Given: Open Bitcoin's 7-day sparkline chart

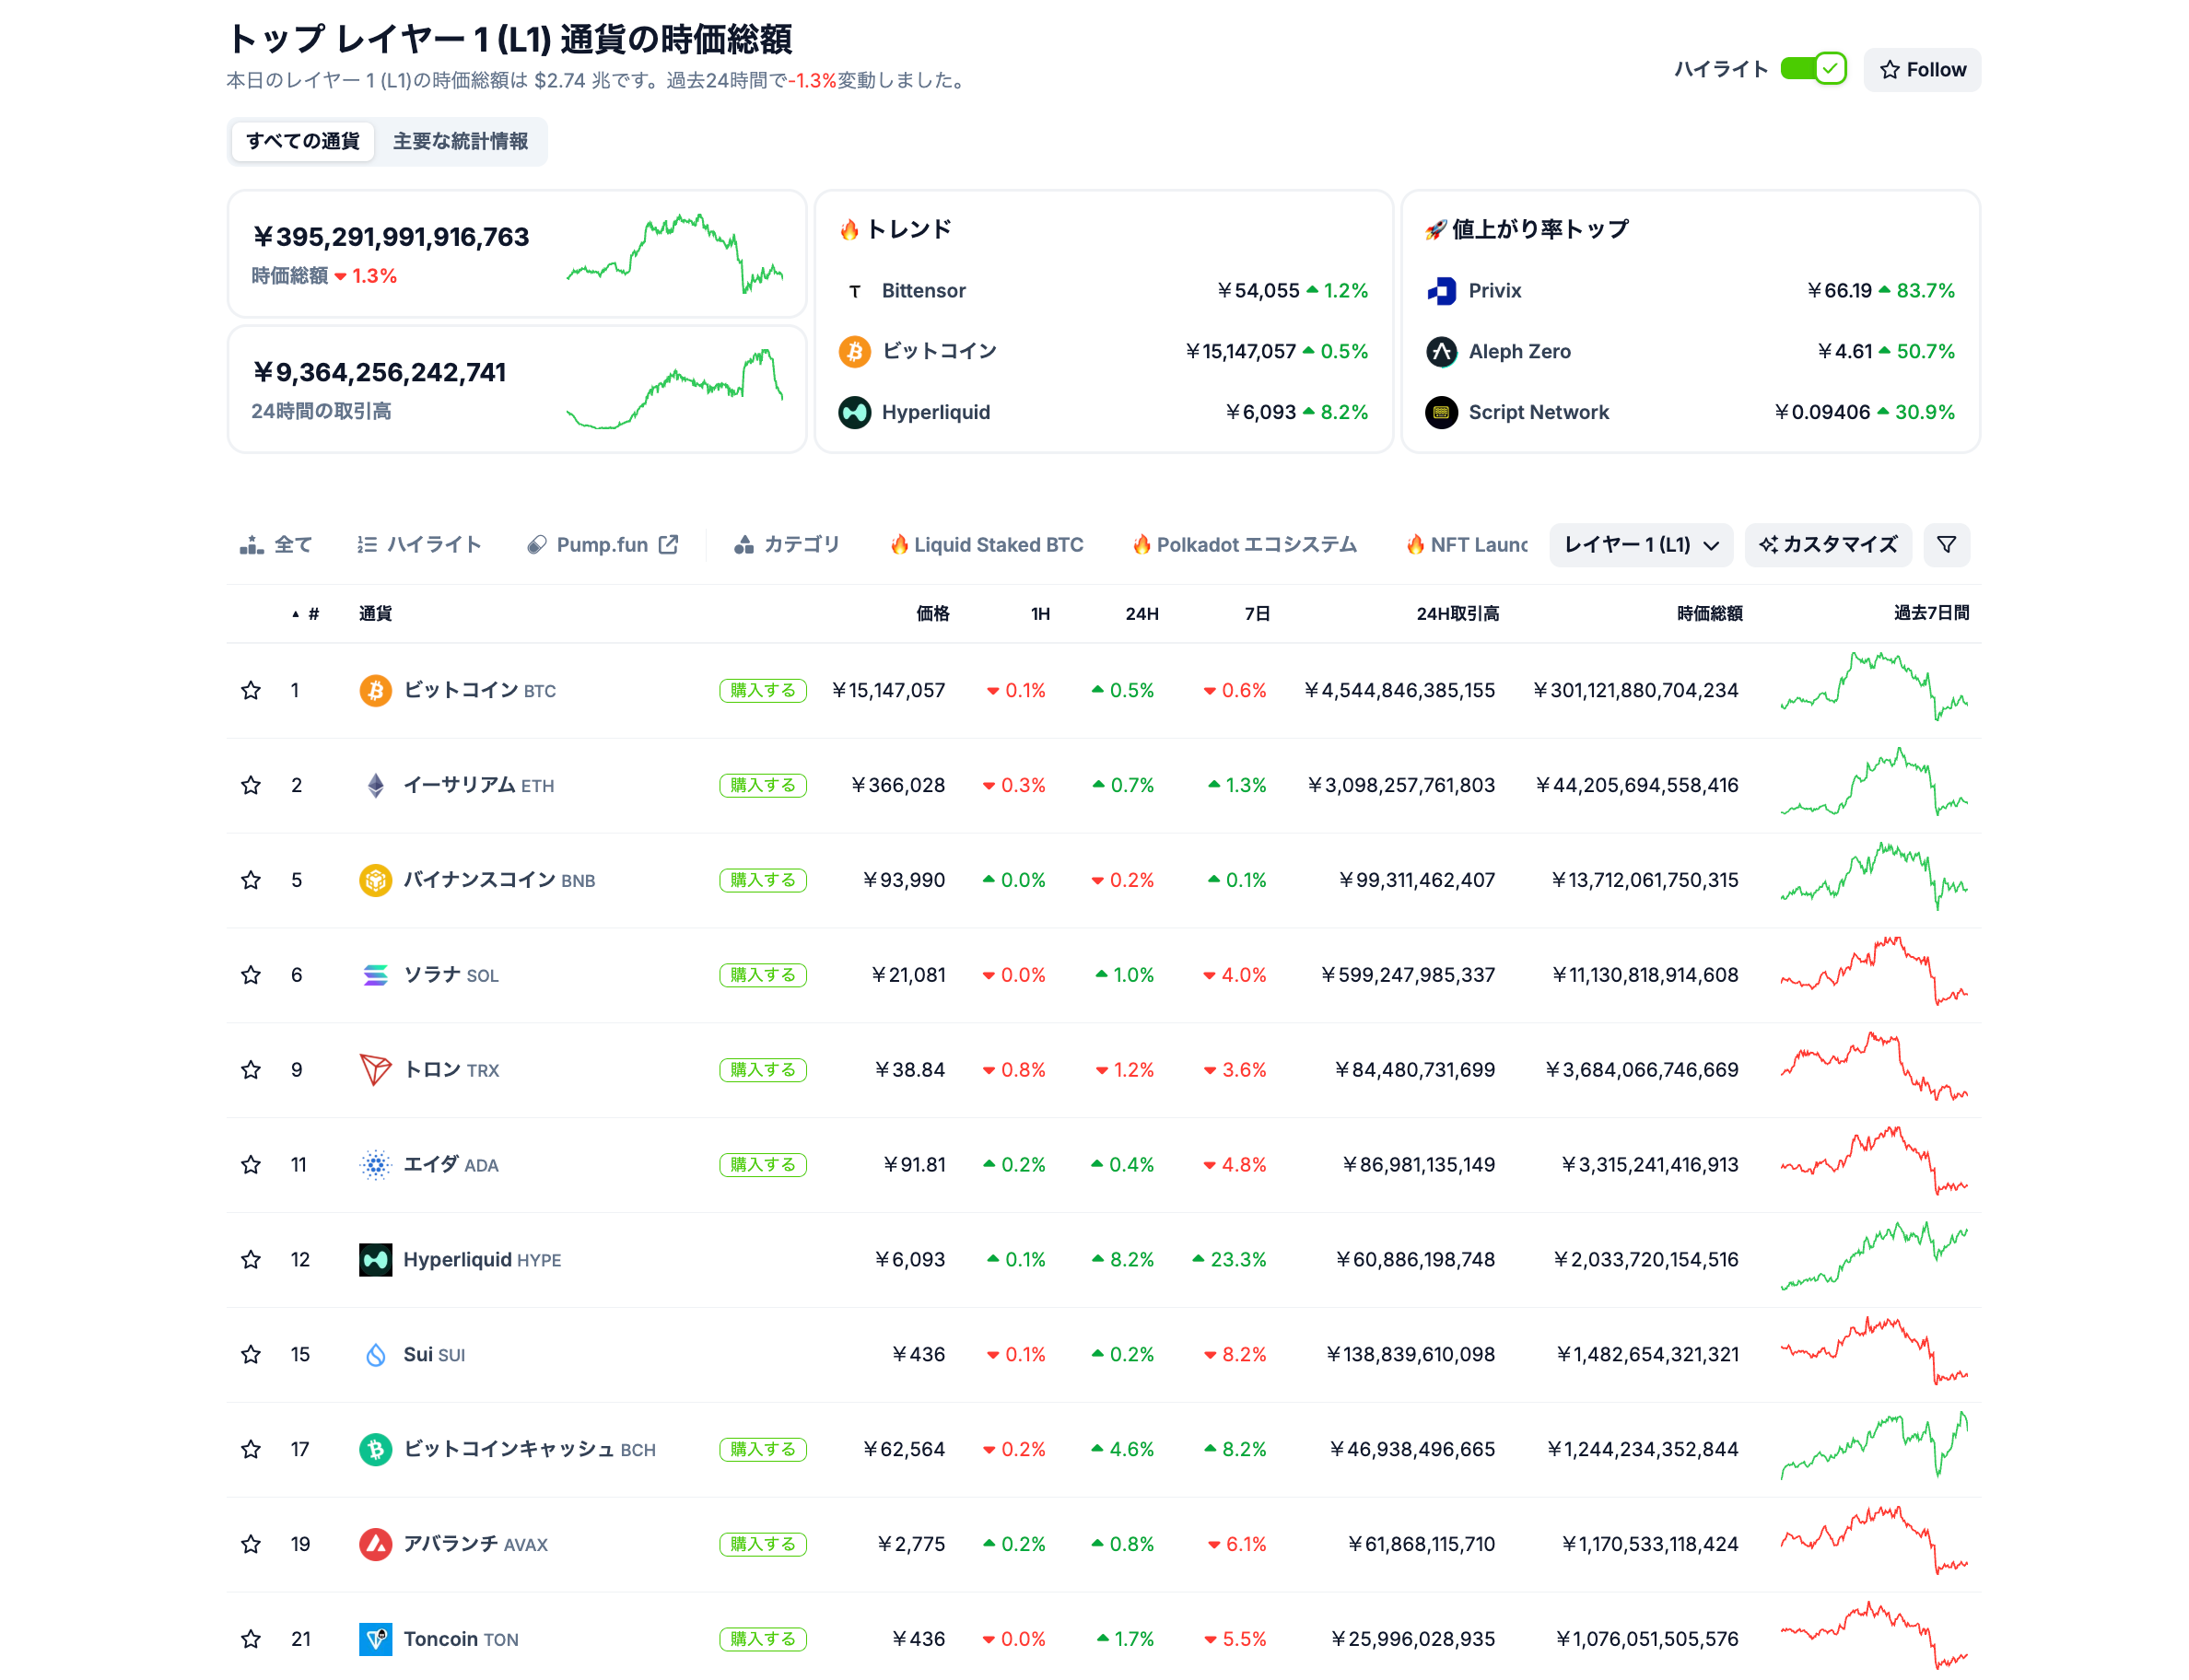Looking at the screenshot, I should [1873, 688].
